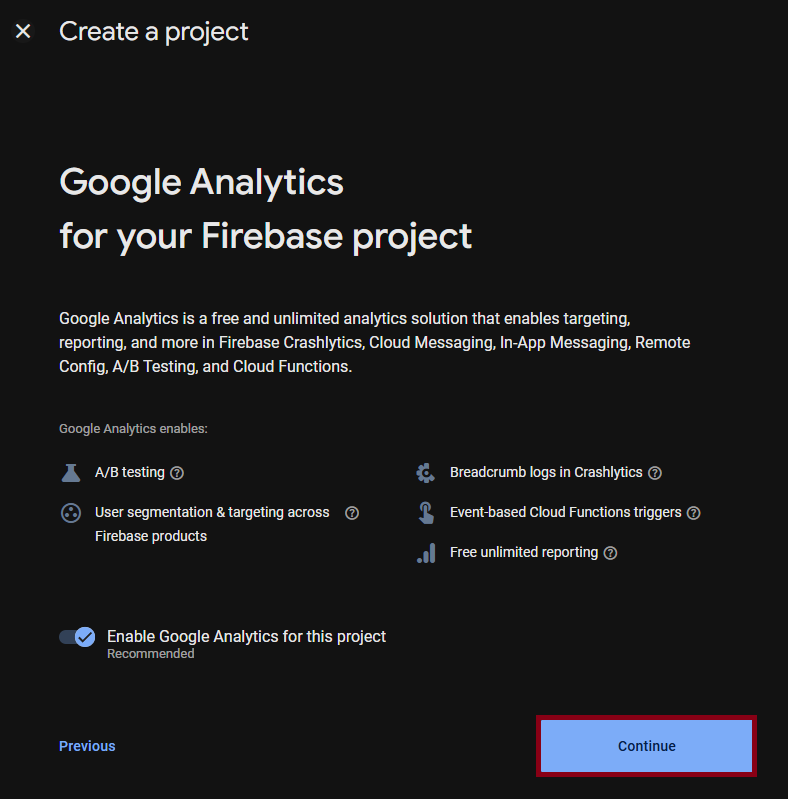Image resolution: width=788 pixels, height=799 pixels.
Task: Click the A/B testing feature text
Action: [130, 472]
